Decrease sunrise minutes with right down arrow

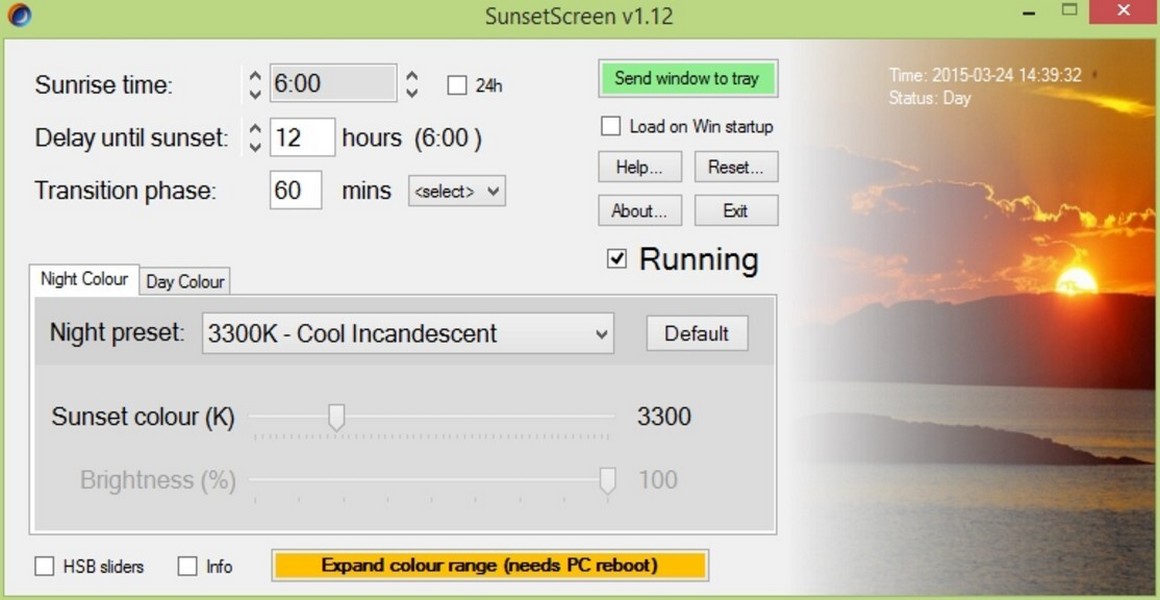[412, 93]
